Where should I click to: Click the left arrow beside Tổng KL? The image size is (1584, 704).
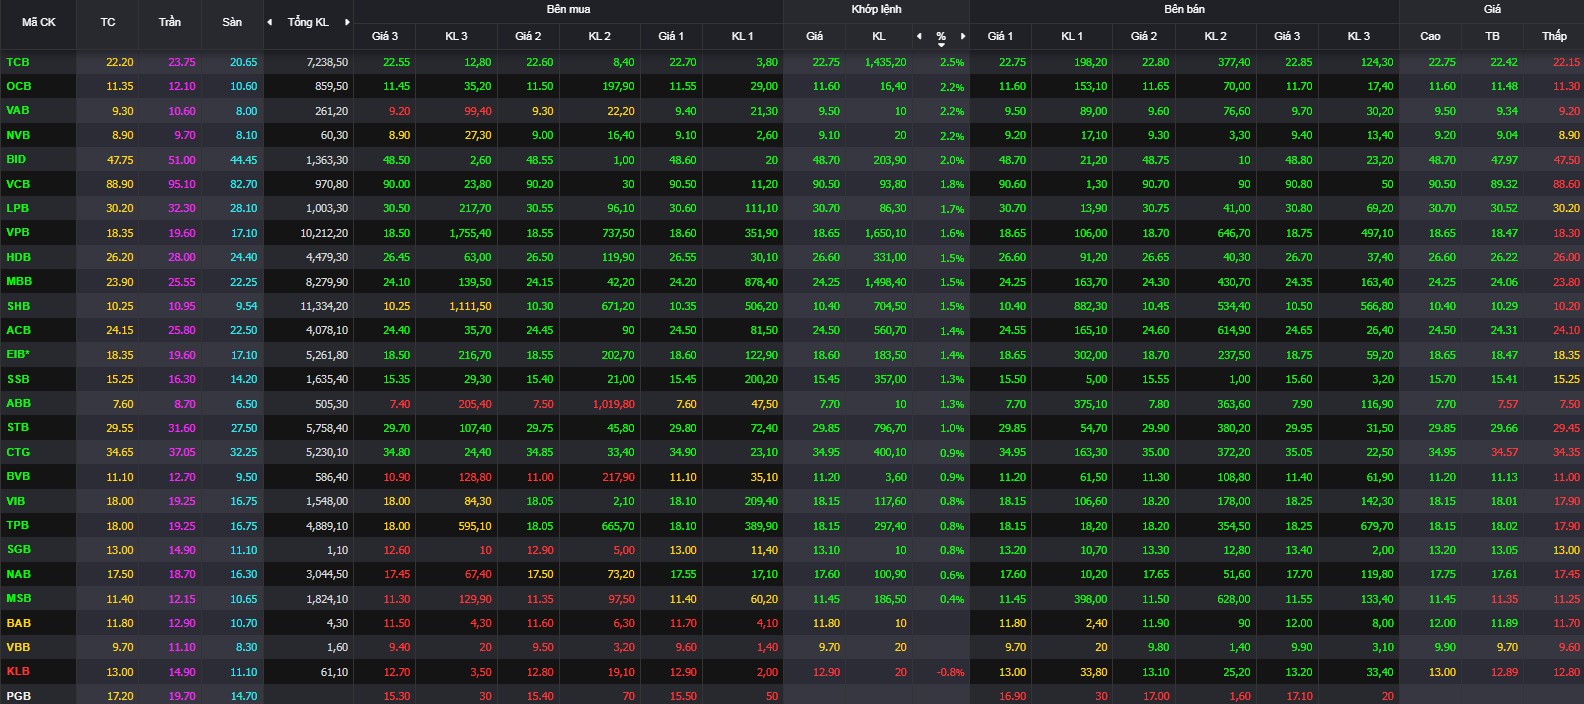(269, 22)
